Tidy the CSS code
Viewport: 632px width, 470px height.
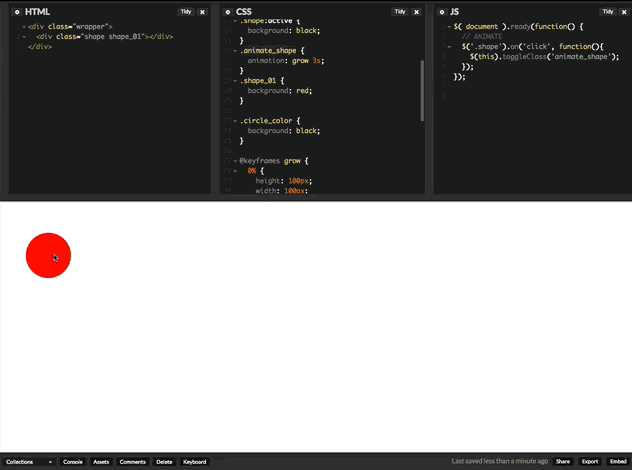[399, 12]
